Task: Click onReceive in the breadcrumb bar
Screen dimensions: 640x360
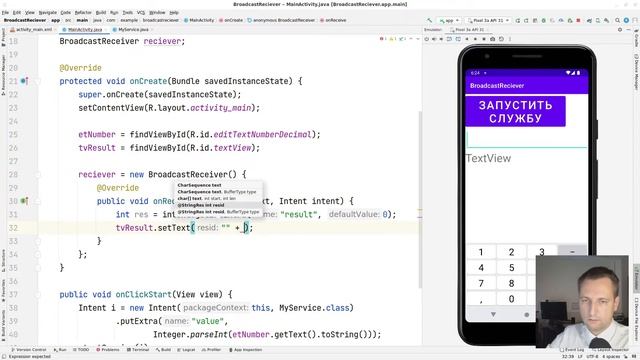Action: (x=333, y=20)
